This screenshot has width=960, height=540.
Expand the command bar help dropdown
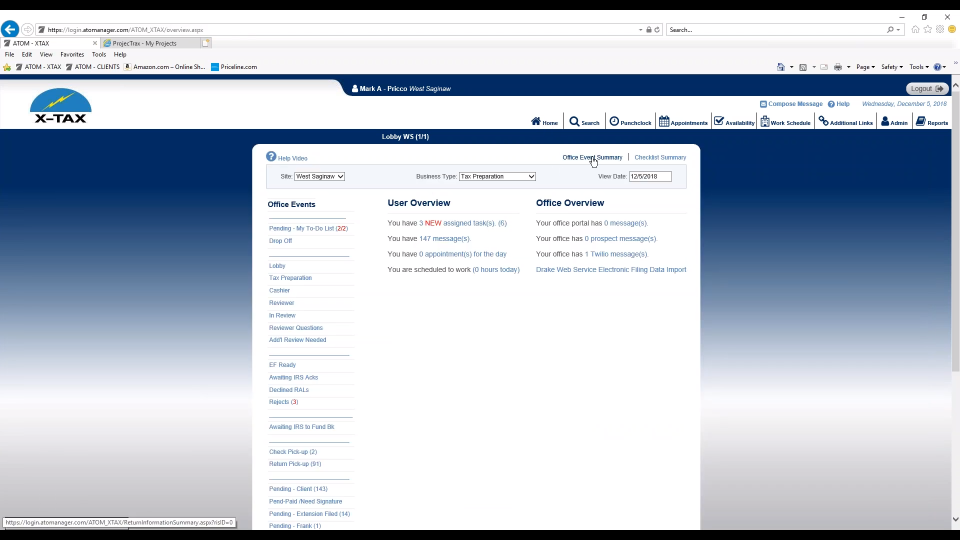944,67
